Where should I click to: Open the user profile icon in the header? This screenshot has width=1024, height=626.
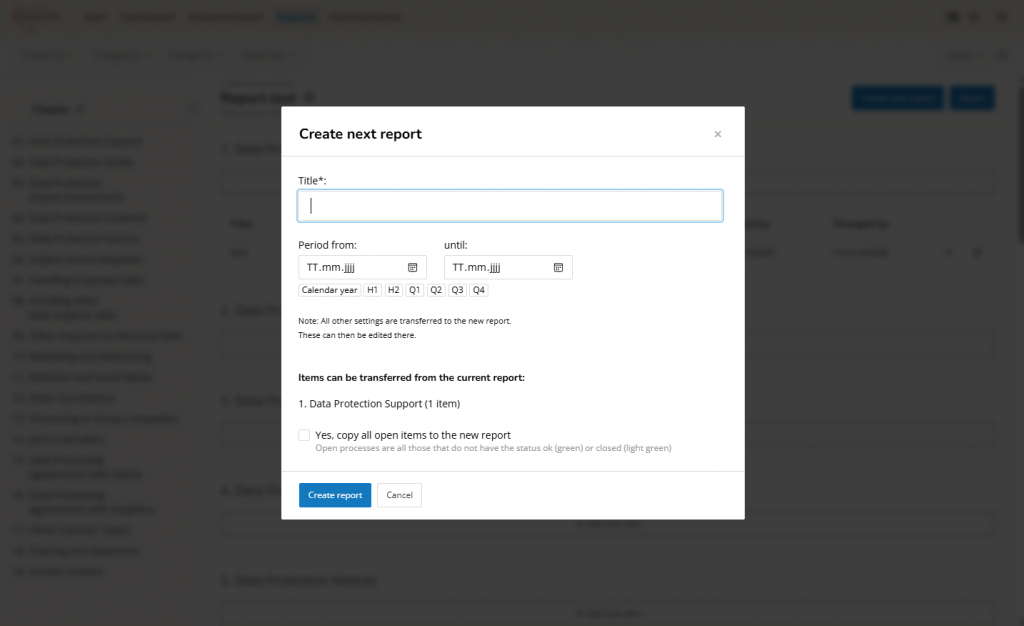[x=999, y=17]
